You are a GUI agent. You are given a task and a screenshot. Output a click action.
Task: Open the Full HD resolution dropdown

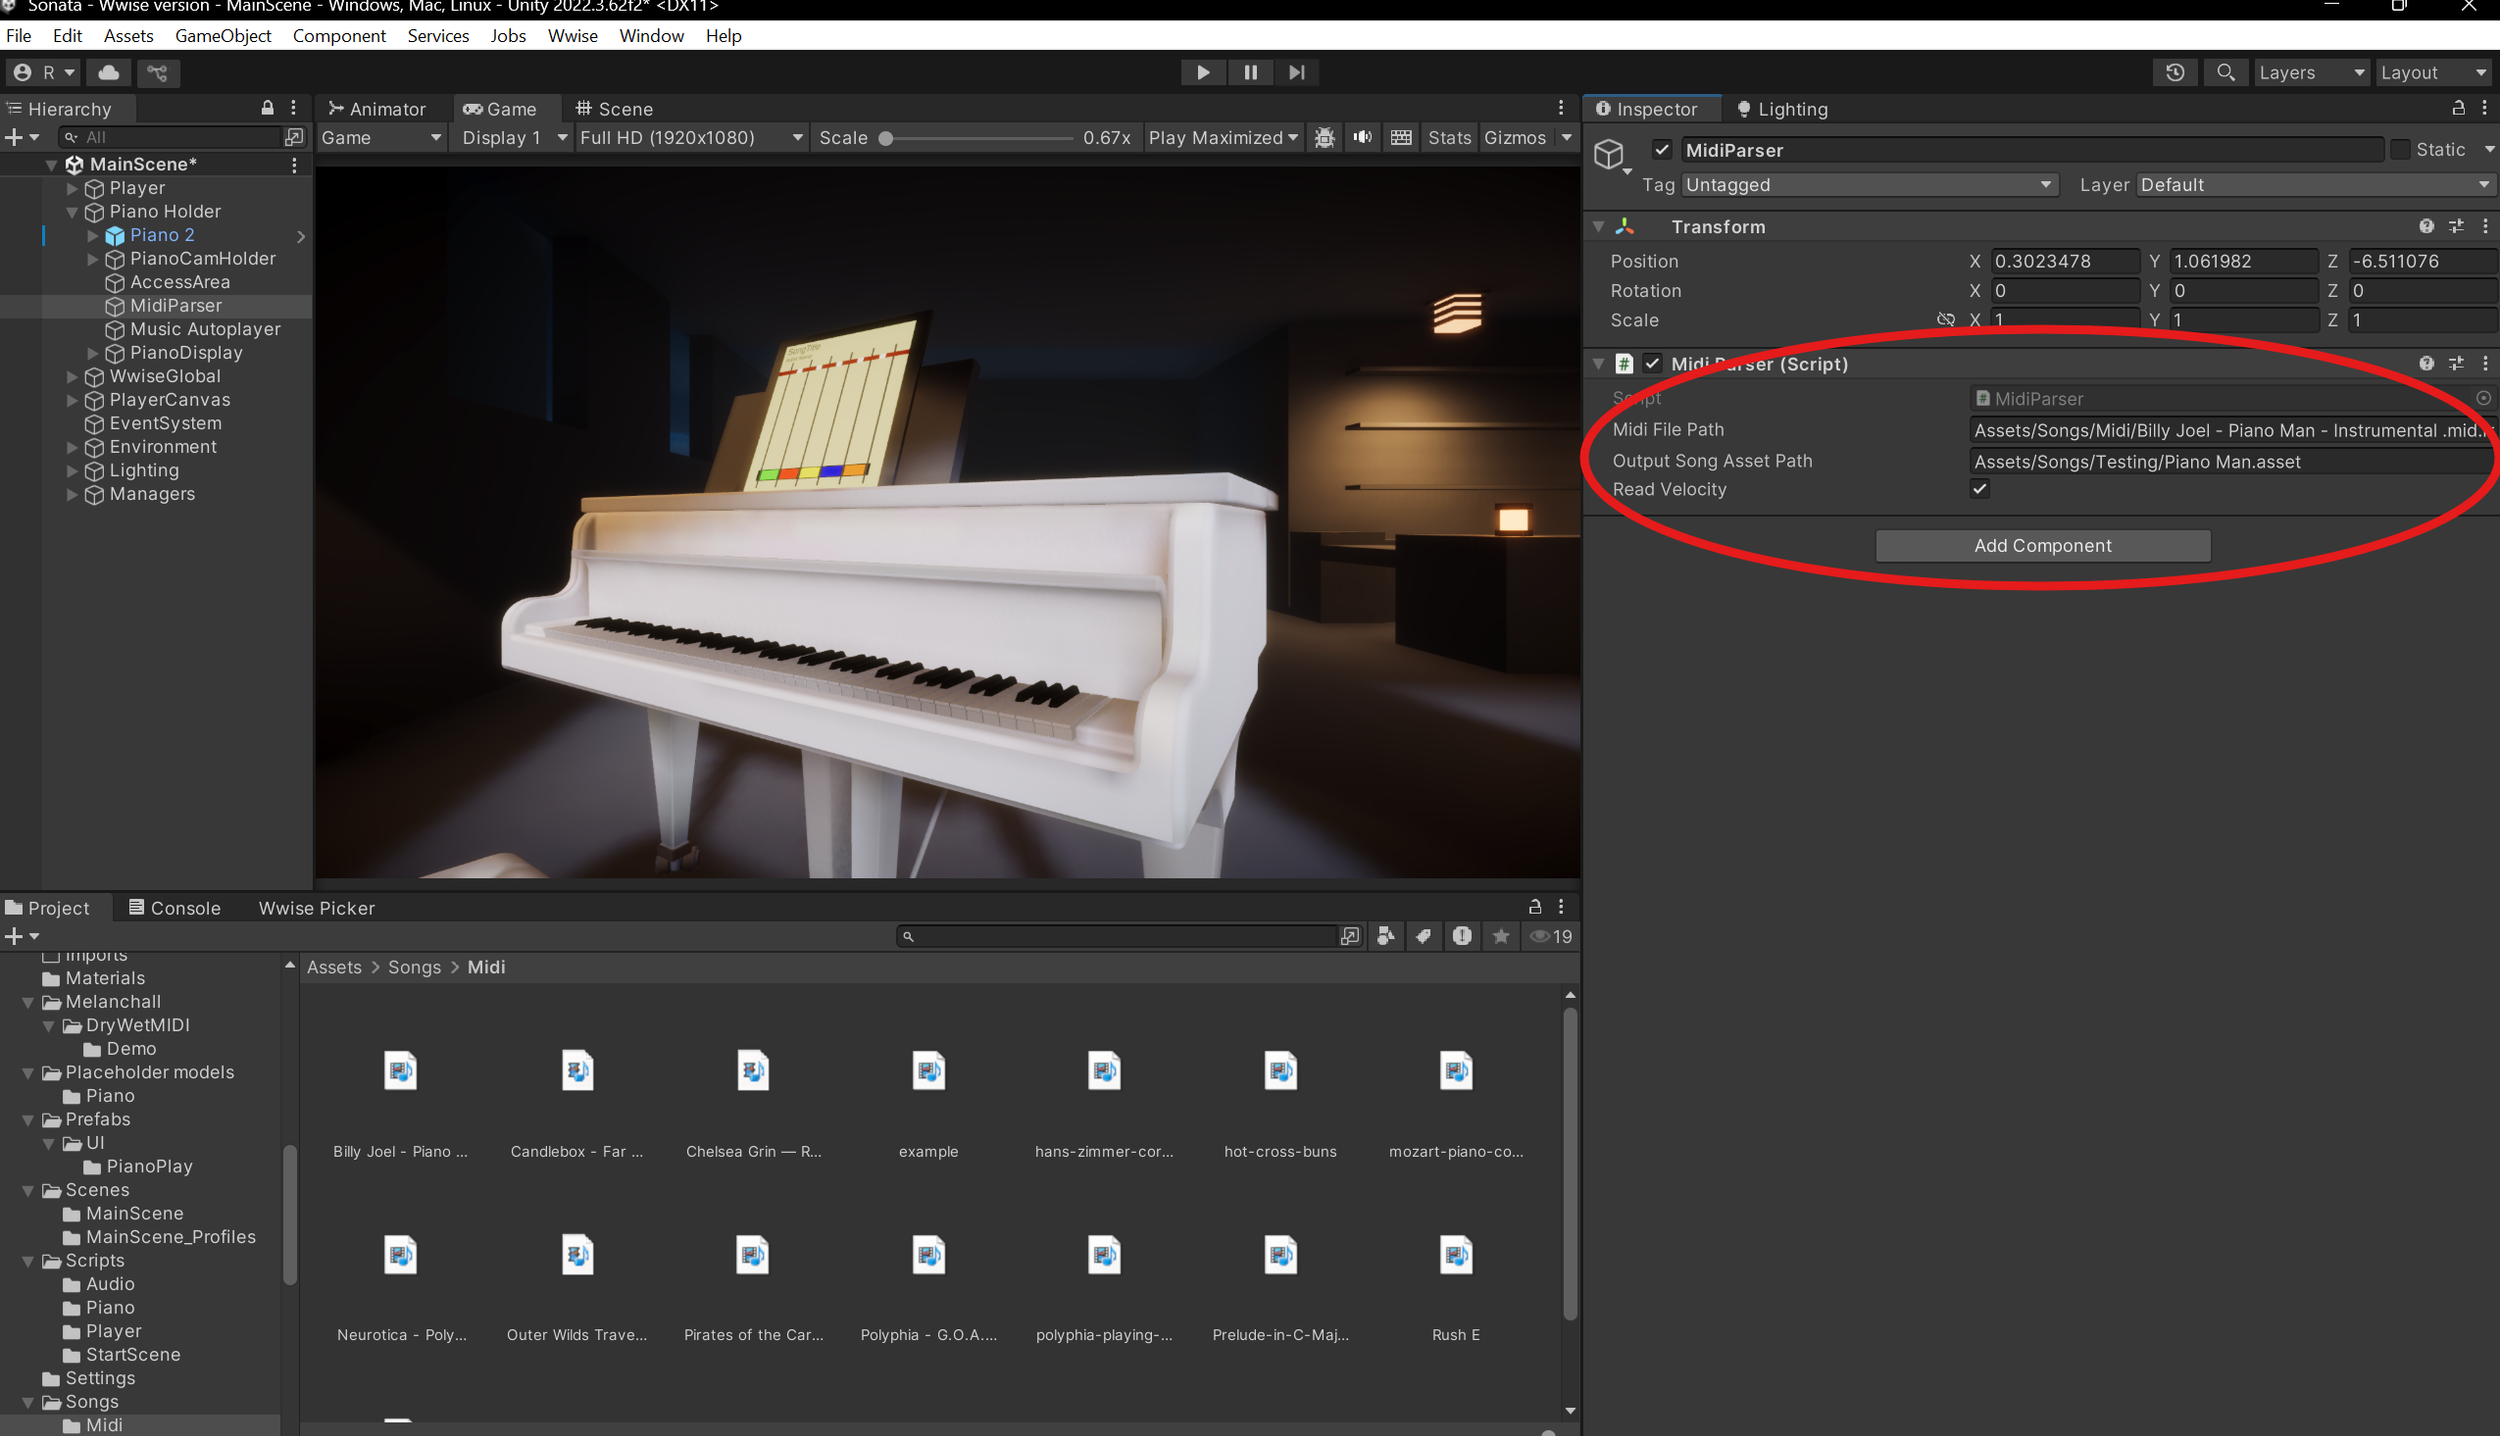point(691,137)
